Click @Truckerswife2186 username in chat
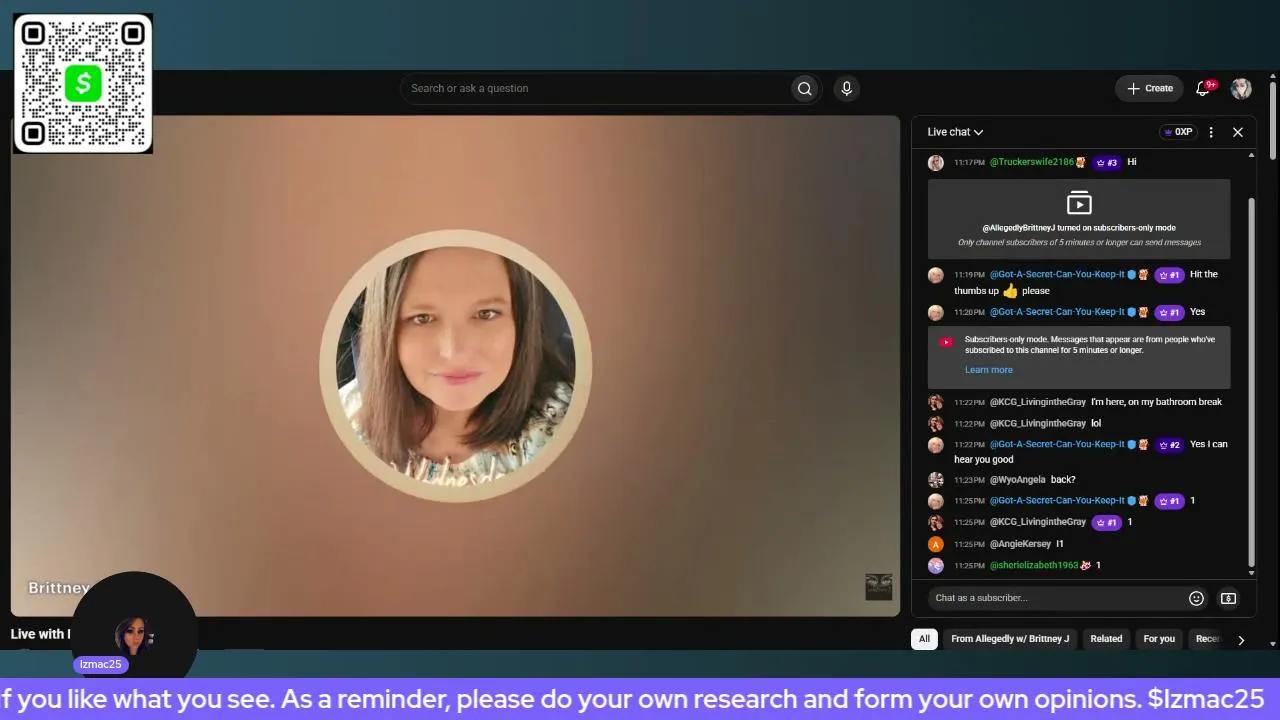Screen dimensions: 1280x720 pos(1031,162)
